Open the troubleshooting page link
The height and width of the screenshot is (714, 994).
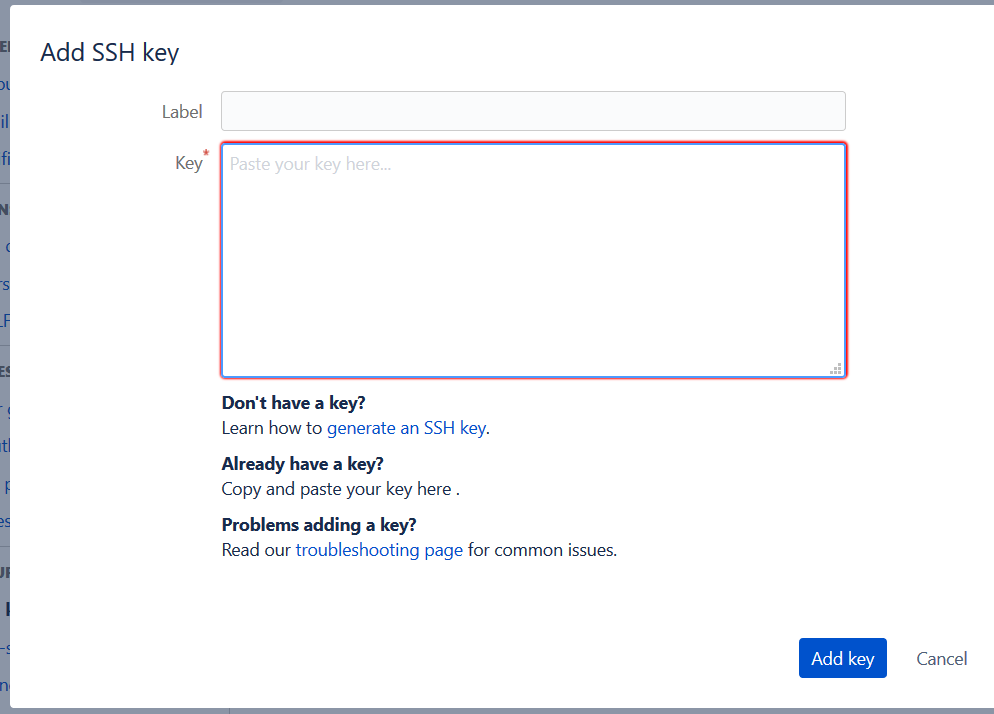click(x=379, y=550)
